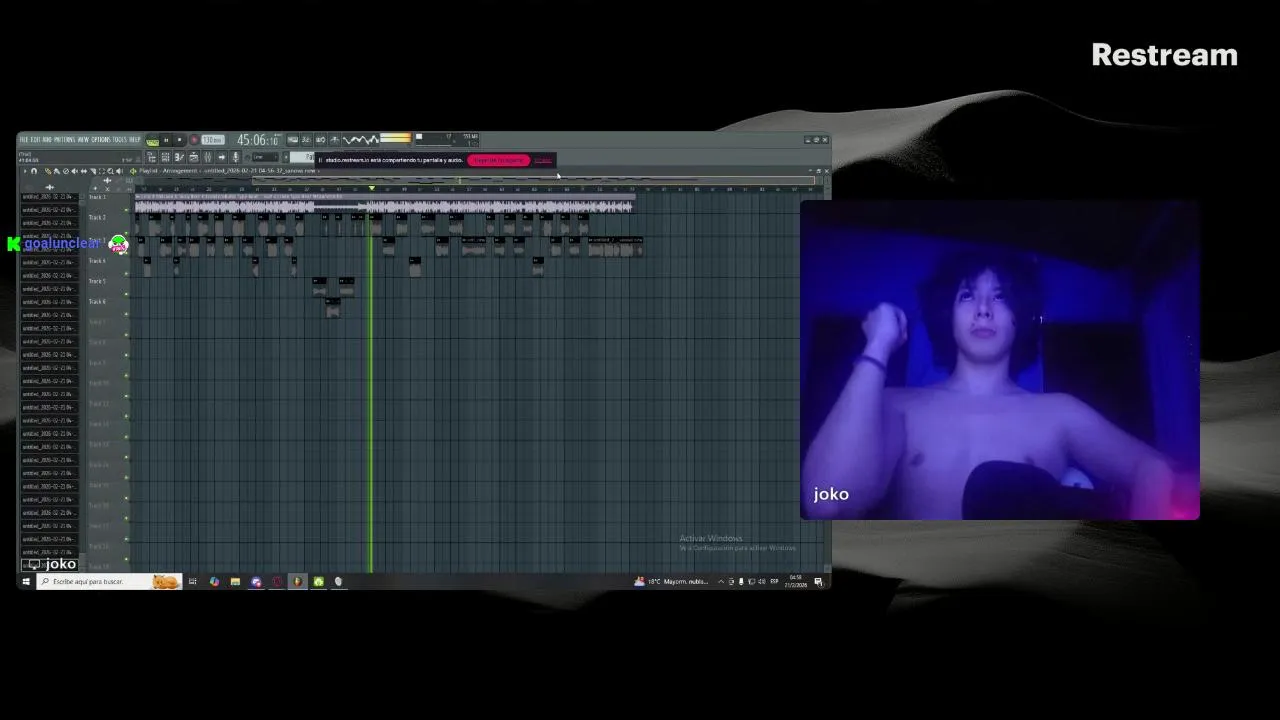
Task: Open the taskbar clock and date
Action: [796, 581]
